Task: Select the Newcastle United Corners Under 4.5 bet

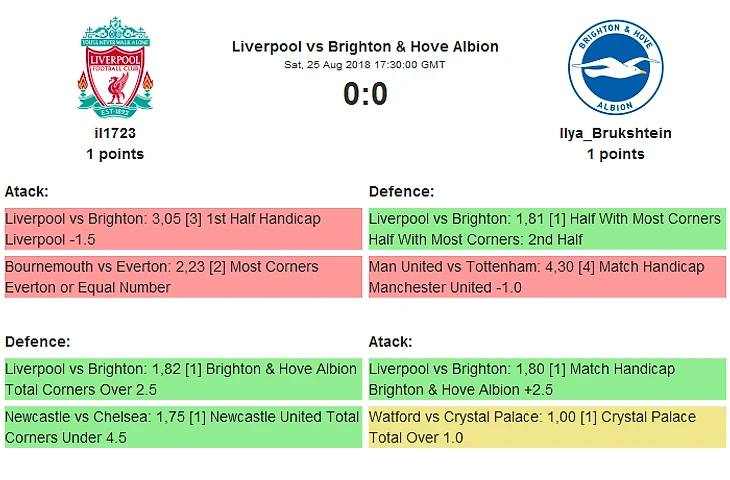Action: coord(183,427)
